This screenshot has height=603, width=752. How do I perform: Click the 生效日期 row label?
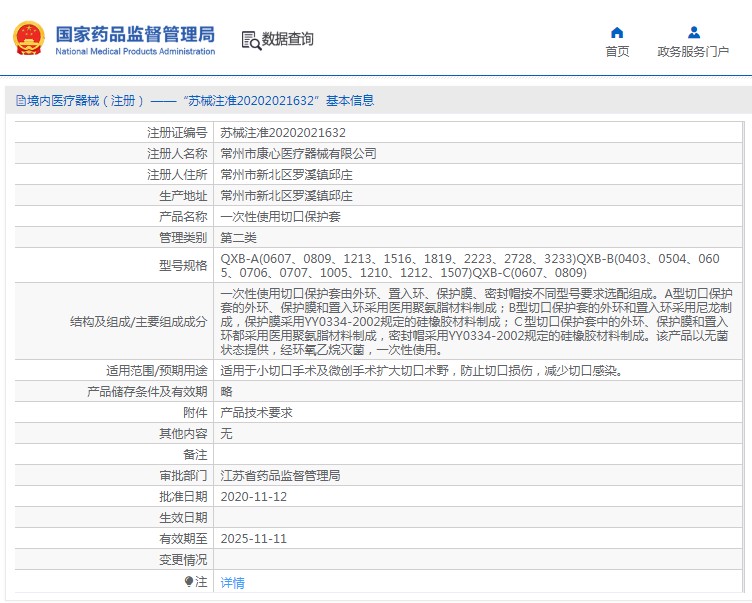[x=183, y=518]
